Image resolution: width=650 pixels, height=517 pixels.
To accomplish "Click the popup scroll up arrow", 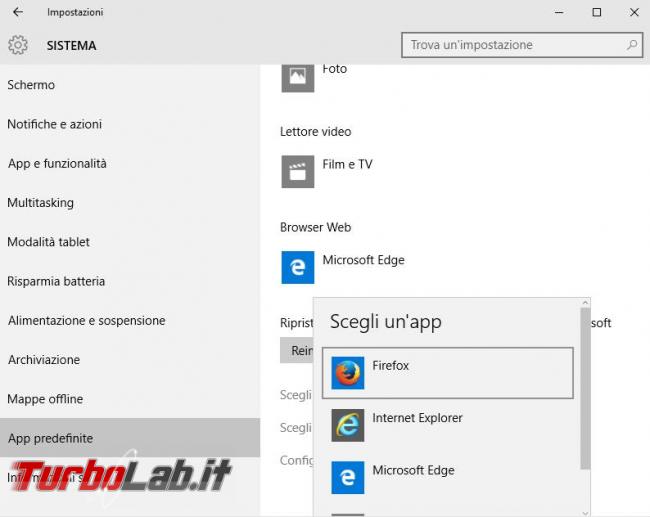I will click(585, 303).
